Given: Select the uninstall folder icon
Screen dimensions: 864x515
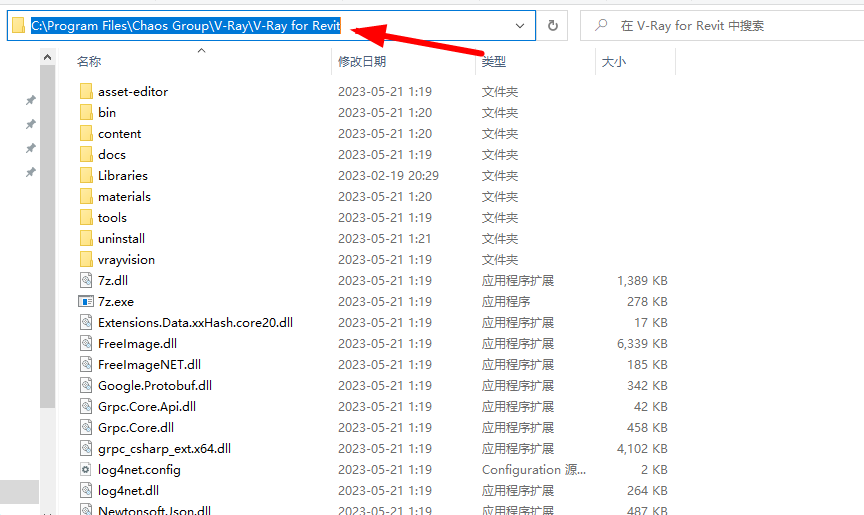Looking at the screenshot, I should click(86, 238).
